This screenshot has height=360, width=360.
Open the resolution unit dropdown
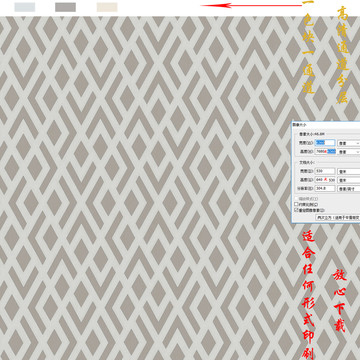click(349, 189)
